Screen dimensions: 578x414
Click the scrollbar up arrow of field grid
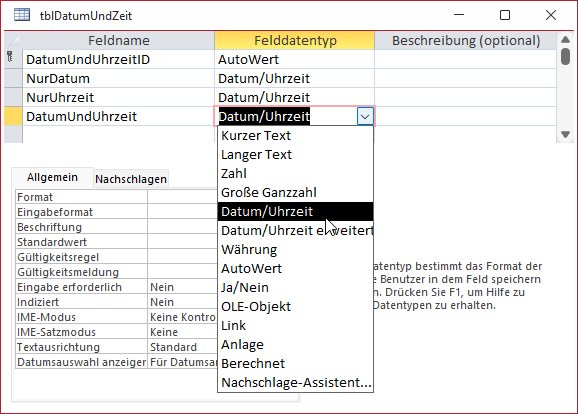pos(565,39)
